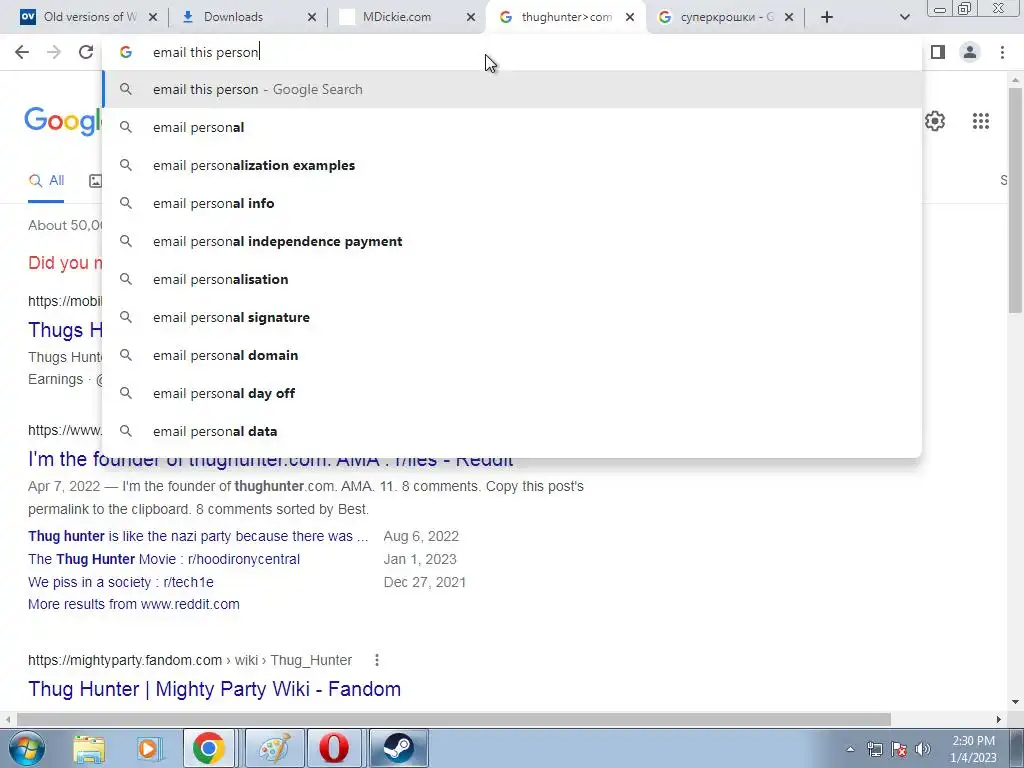This screenshot has height=768, width=1024.
Task: Open 'Thug Hunter | Mighty Party Wiki' result
Action: (214, 689)
